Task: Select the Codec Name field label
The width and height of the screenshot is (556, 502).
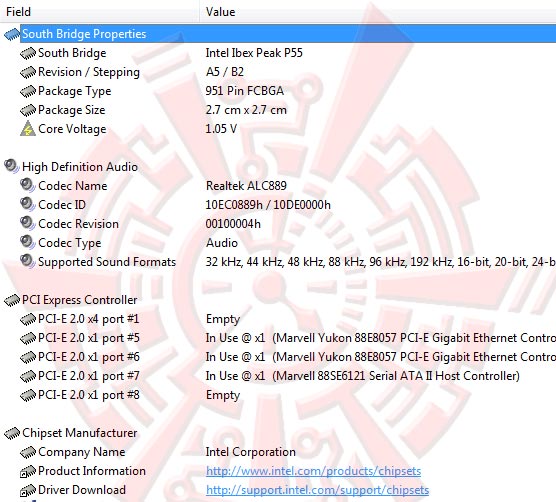Action: pyautogui.click(x=73, y=186)
